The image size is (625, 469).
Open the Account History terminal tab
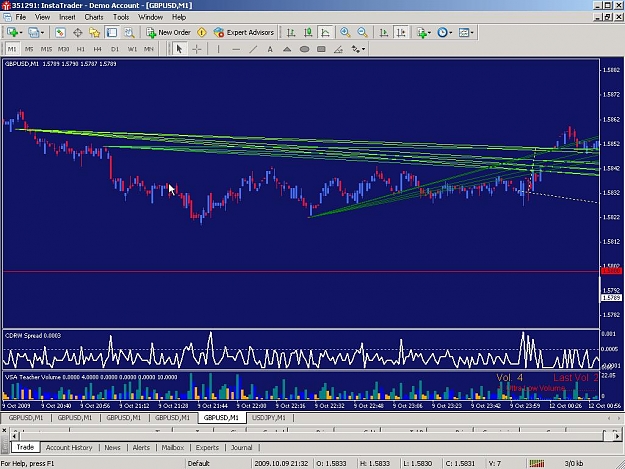pyautogui.click(x=69, y=447)
